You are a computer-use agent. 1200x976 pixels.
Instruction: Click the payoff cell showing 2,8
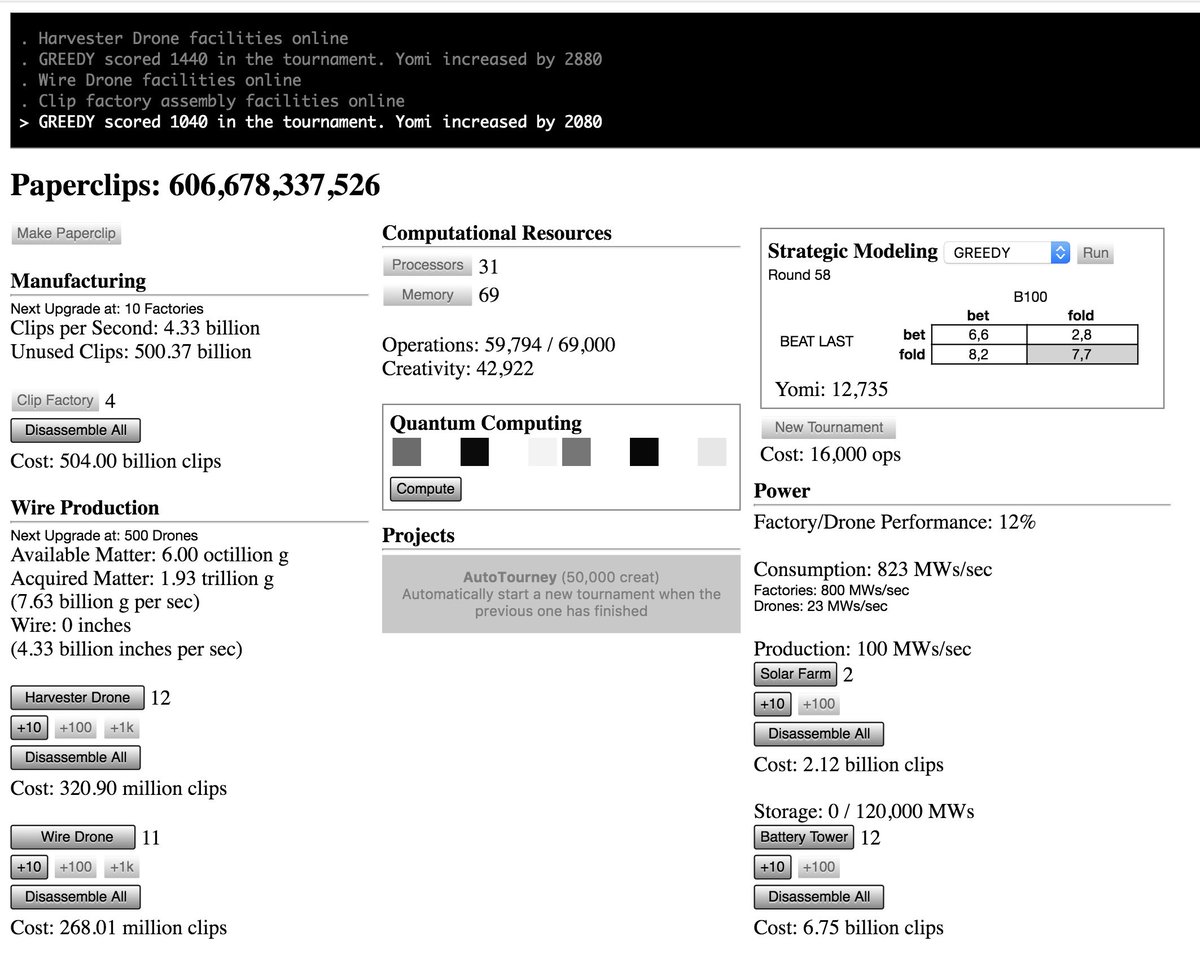pos(1082,335)
